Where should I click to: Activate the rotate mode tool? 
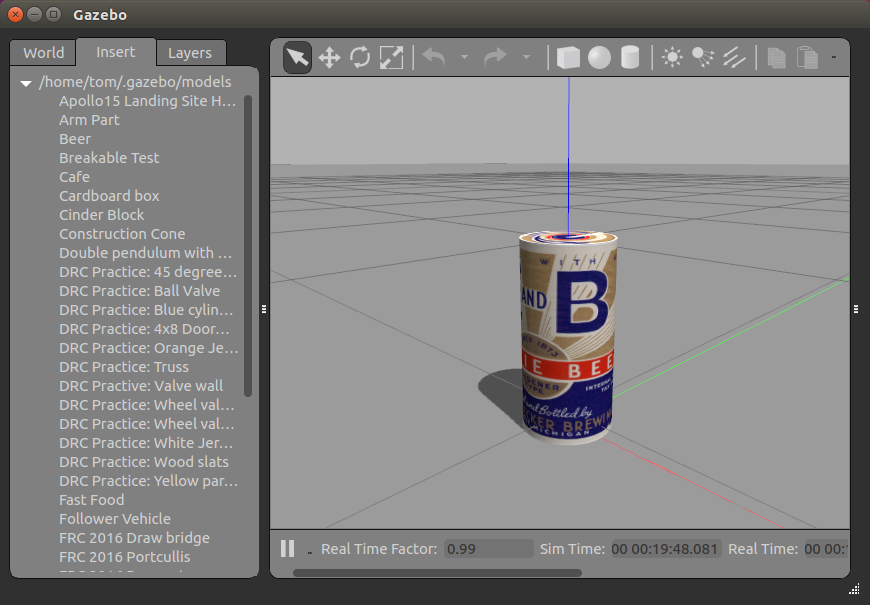coord(360,58)
